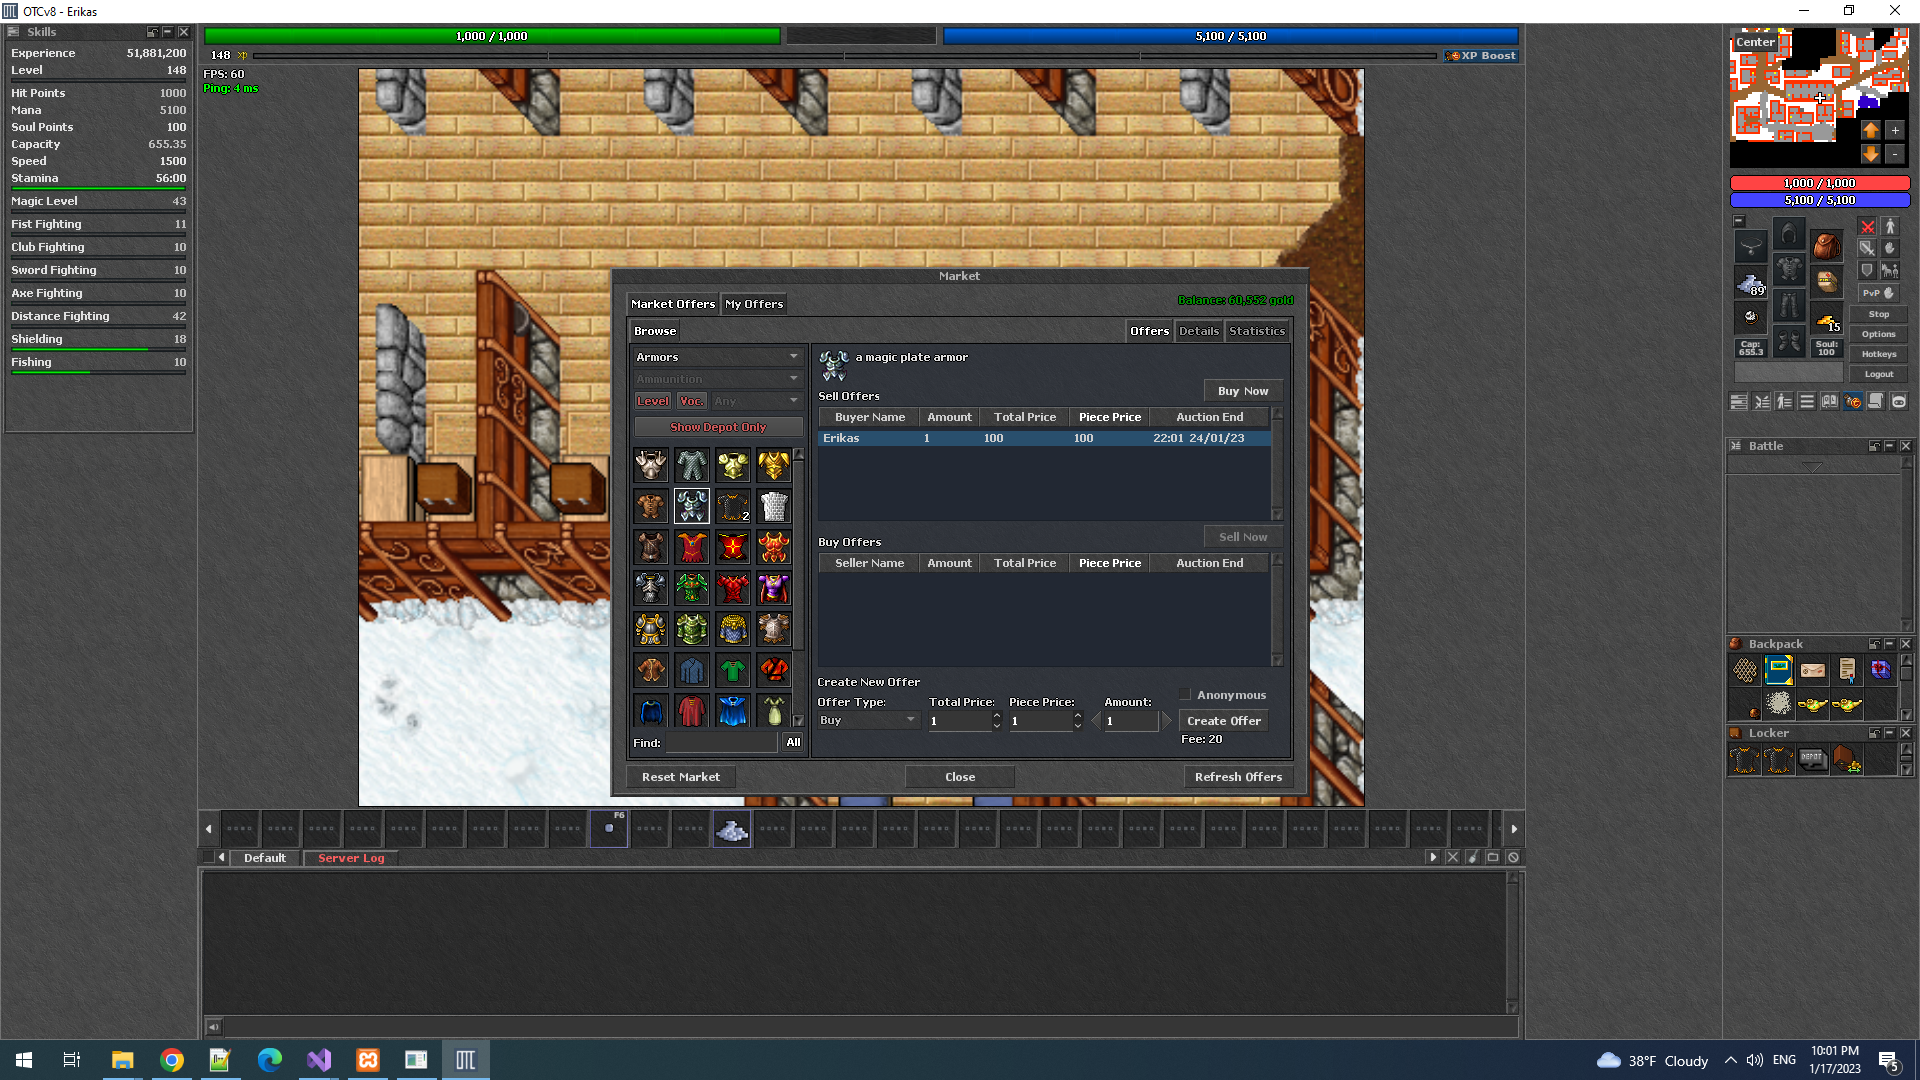Open the Offer Type Buy dropdown
The width and height of the screenshot is (1920, 1080).
[868, 720]
